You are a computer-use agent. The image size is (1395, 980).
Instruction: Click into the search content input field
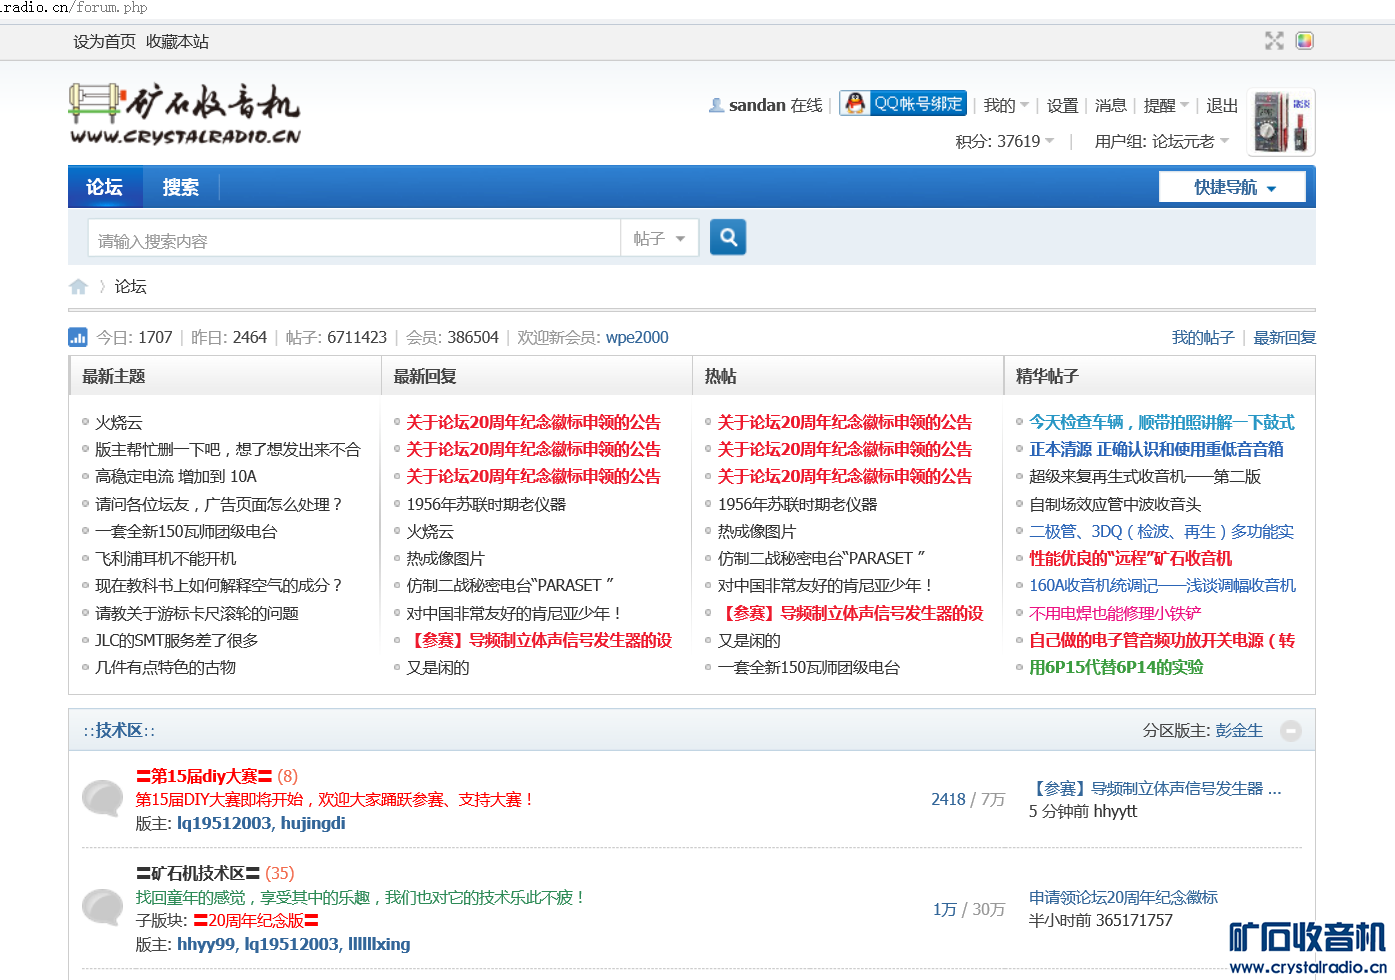coord(355,240)
